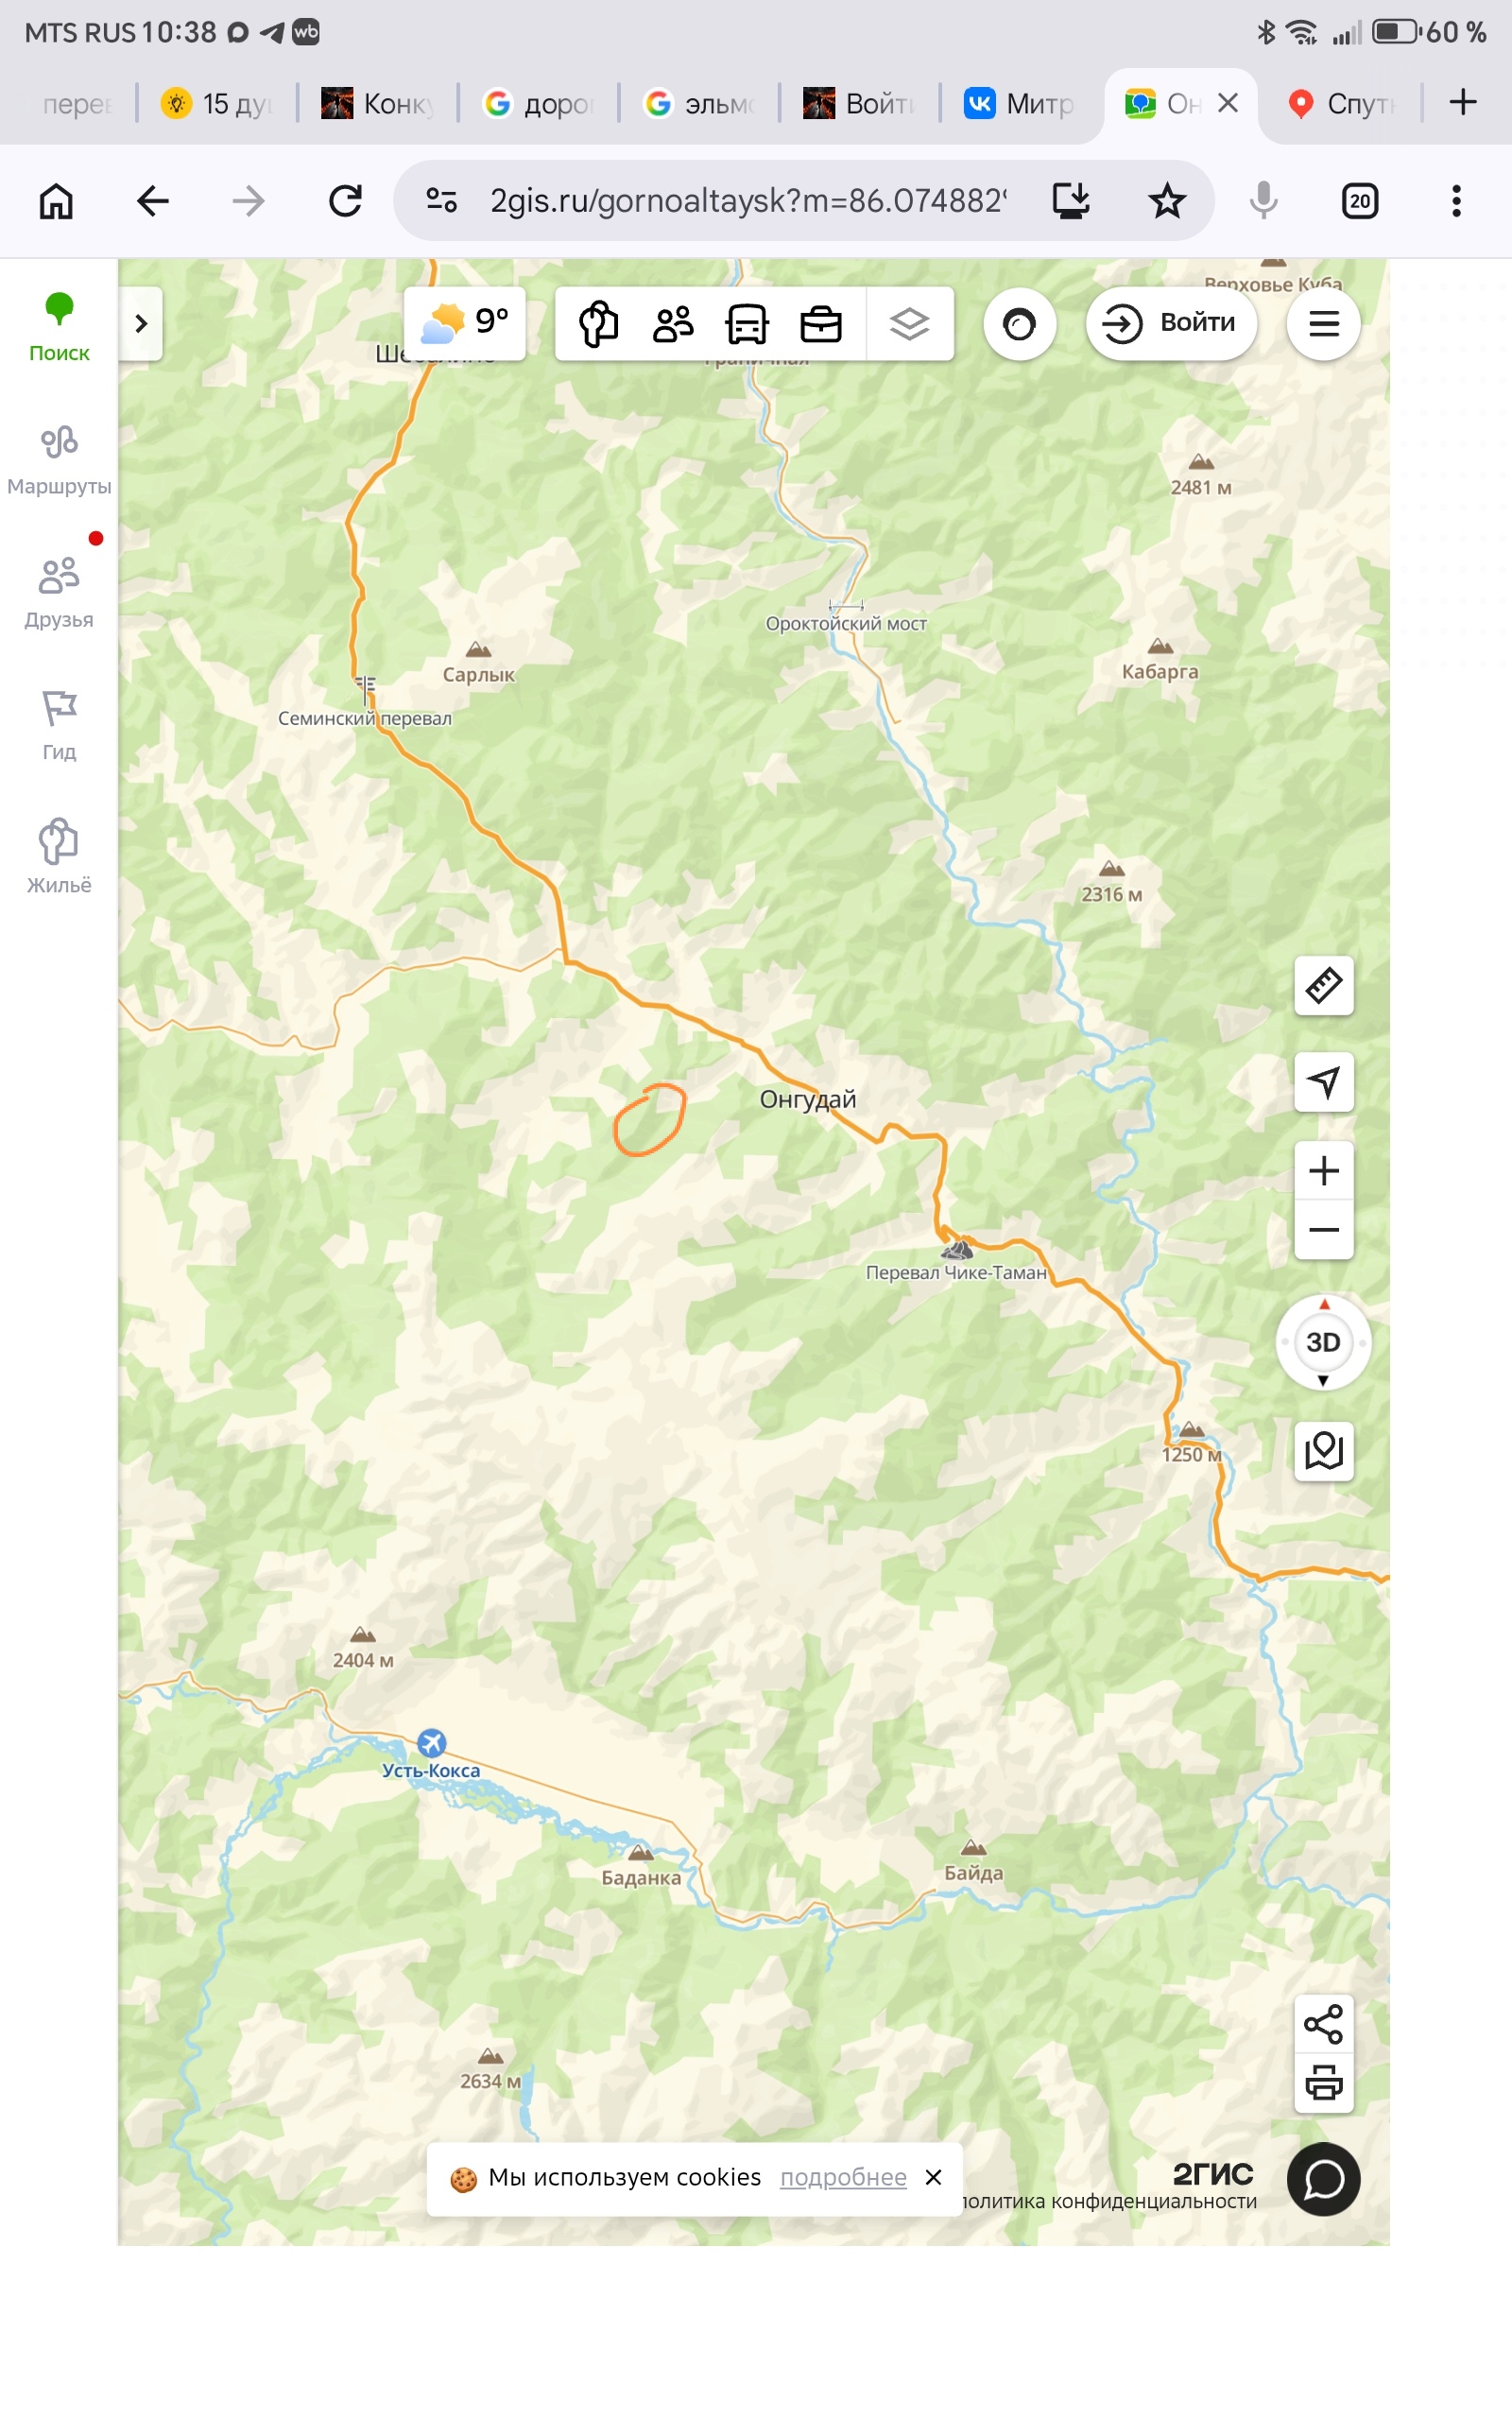Screen dimensions: 1512x2420
Task: Open the weather widget showing 9°
Action: pos(465,323)
